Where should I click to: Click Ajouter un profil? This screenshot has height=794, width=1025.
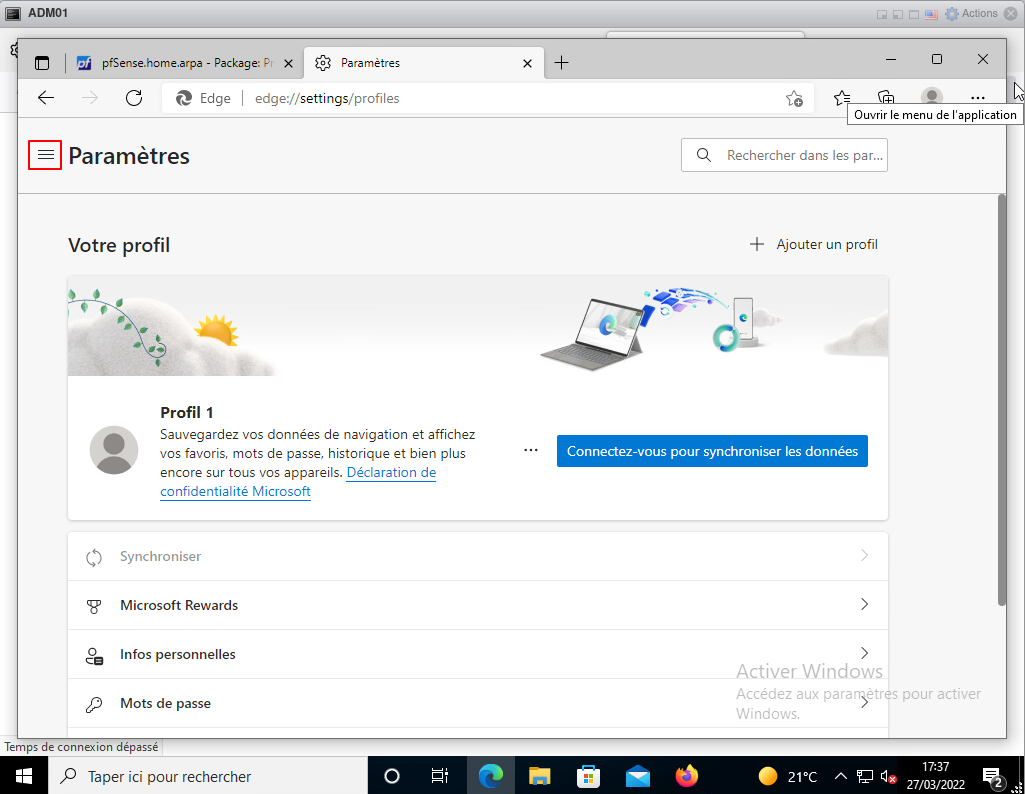tap(814, 244)
